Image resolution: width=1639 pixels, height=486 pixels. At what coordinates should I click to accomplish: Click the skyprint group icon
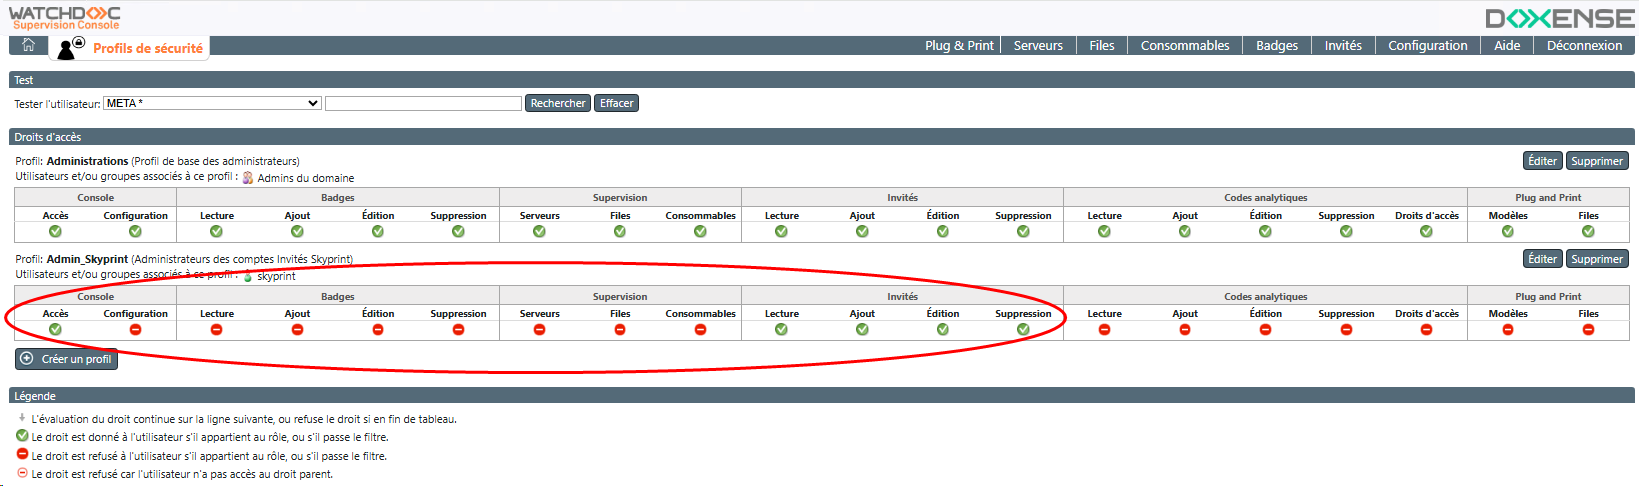(248, 276)
